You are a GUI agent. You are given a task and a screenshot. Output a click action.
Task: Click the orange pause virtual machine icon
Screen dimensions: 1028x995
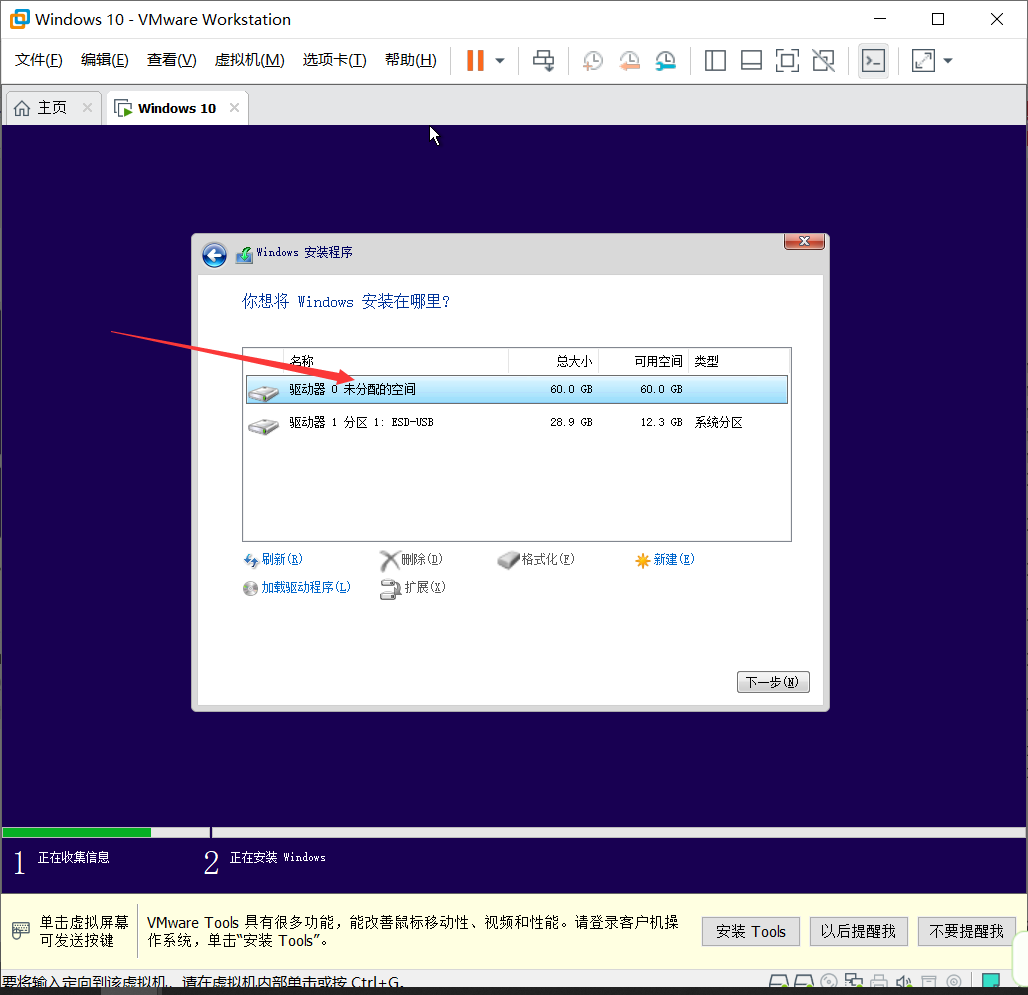tap(475, 60)
